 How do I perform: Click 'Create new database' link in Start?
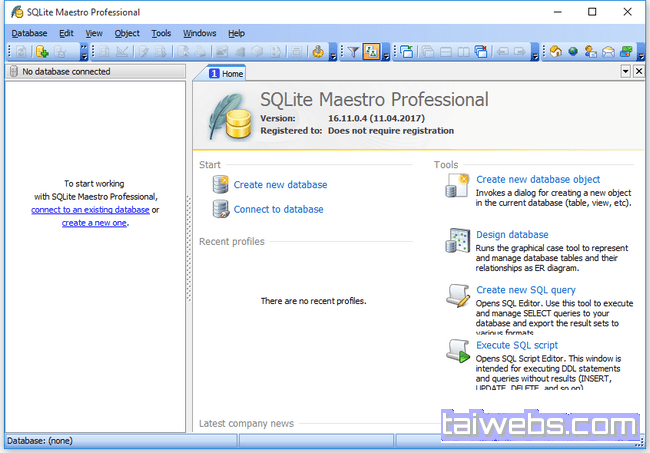click(x=280, y=185)
